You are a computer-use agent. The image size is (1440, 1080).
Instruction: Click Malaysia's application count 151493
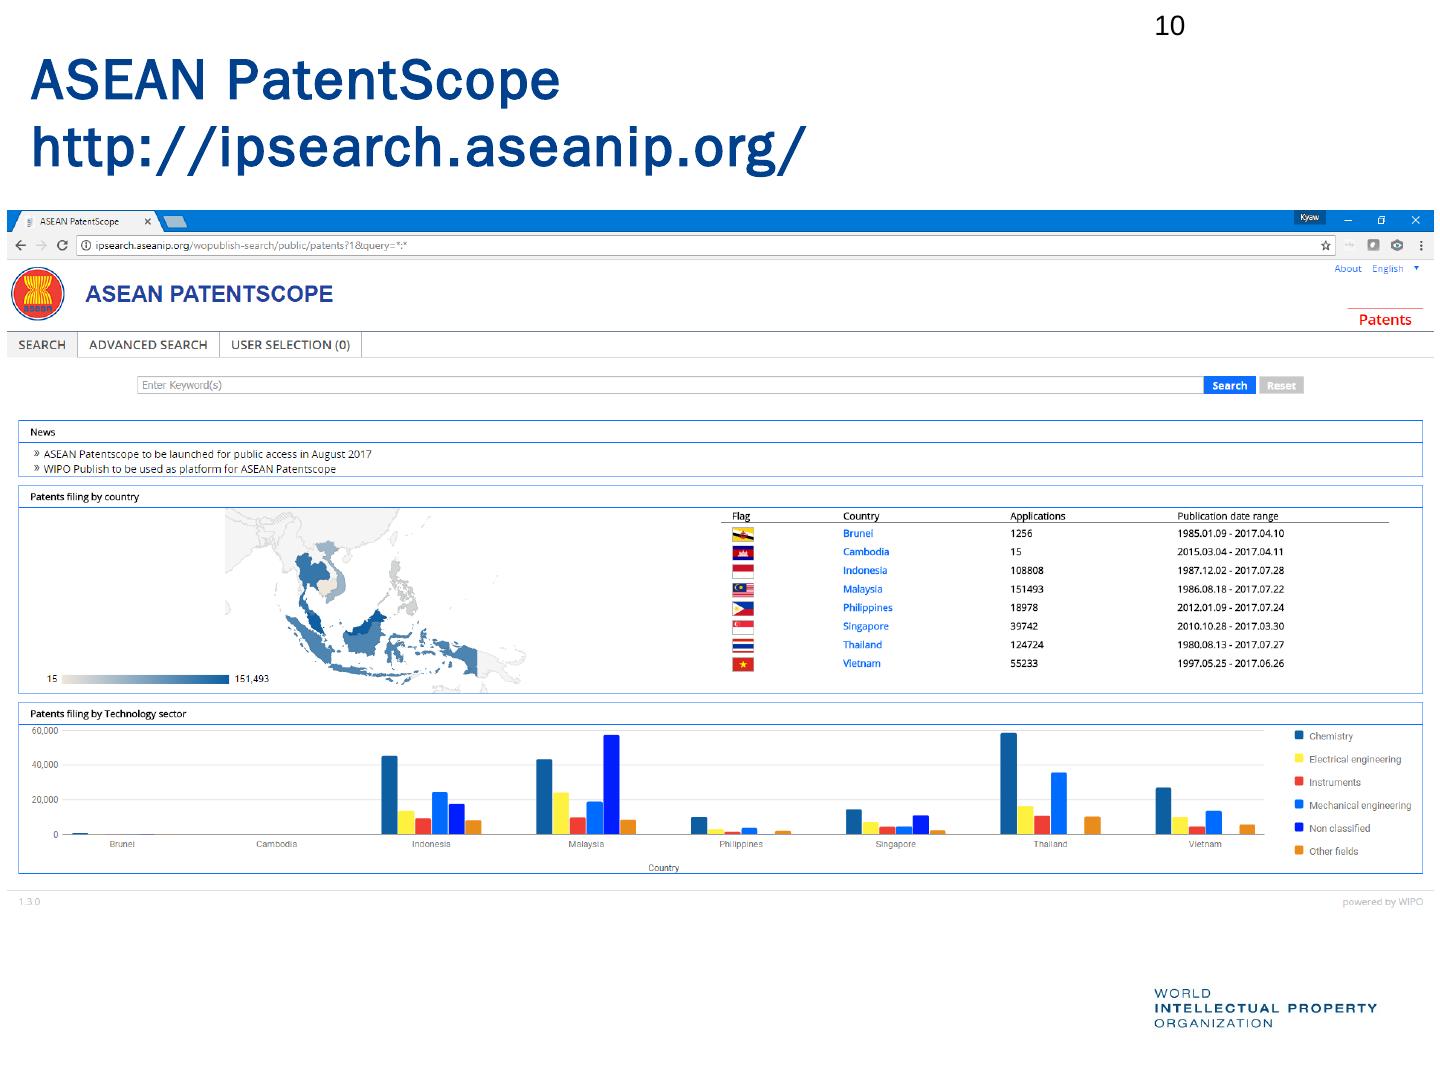[1026, 589]
